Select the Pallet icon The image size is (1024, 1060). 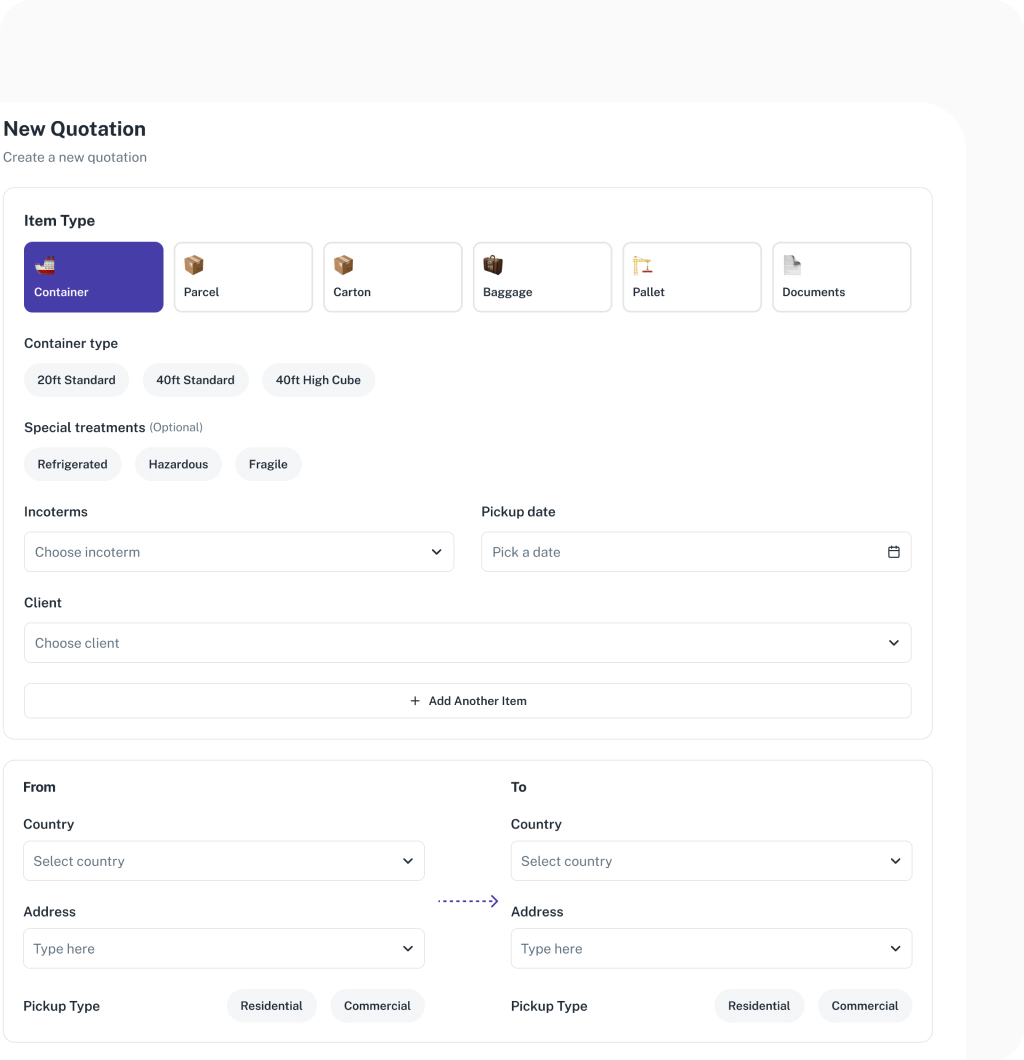click(643, 264)
